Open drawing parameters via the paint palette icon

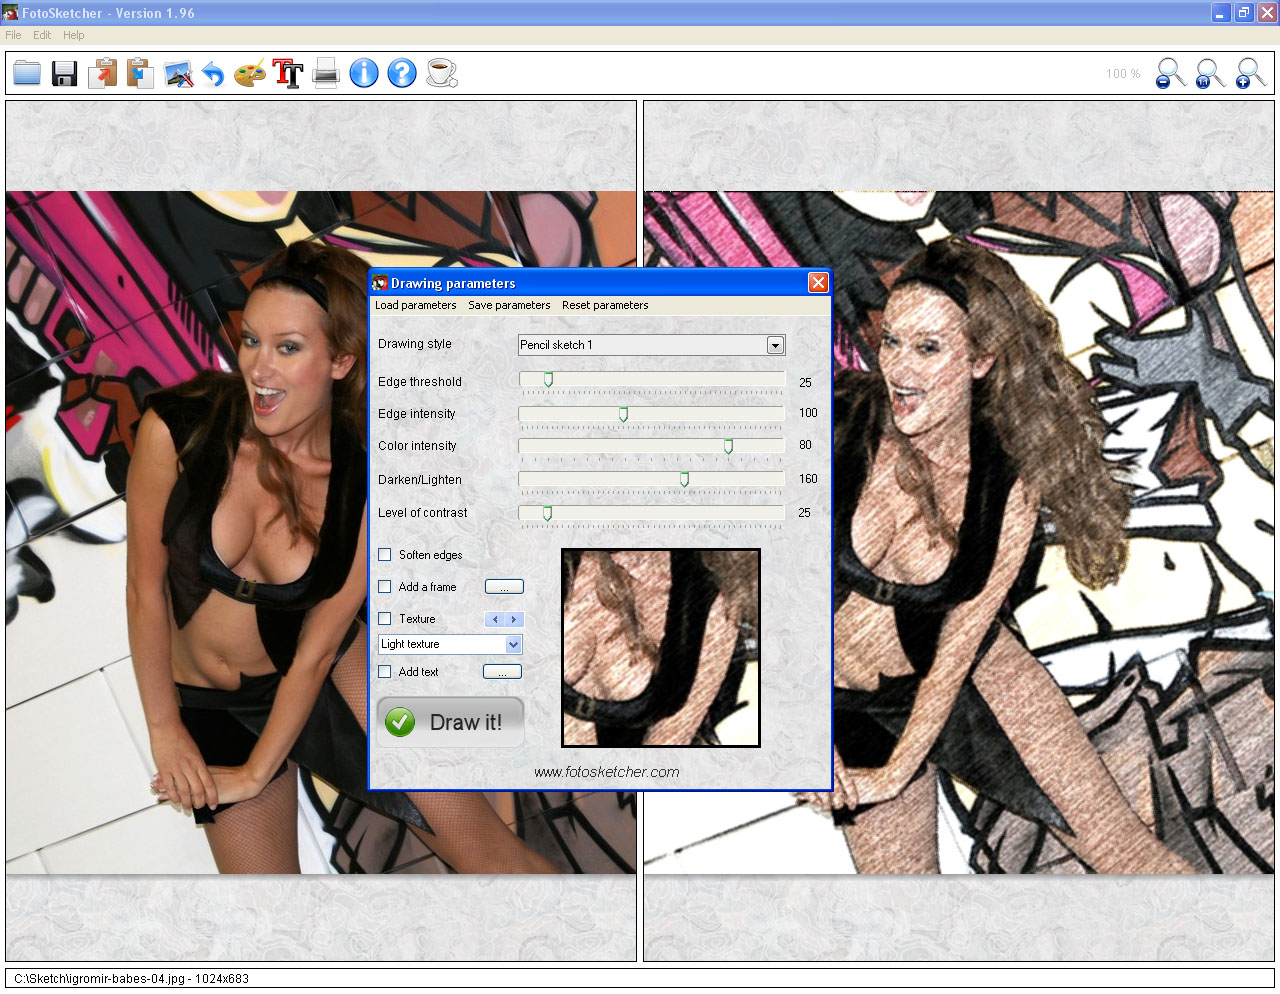pyautogui.click(x=250, y=74)
